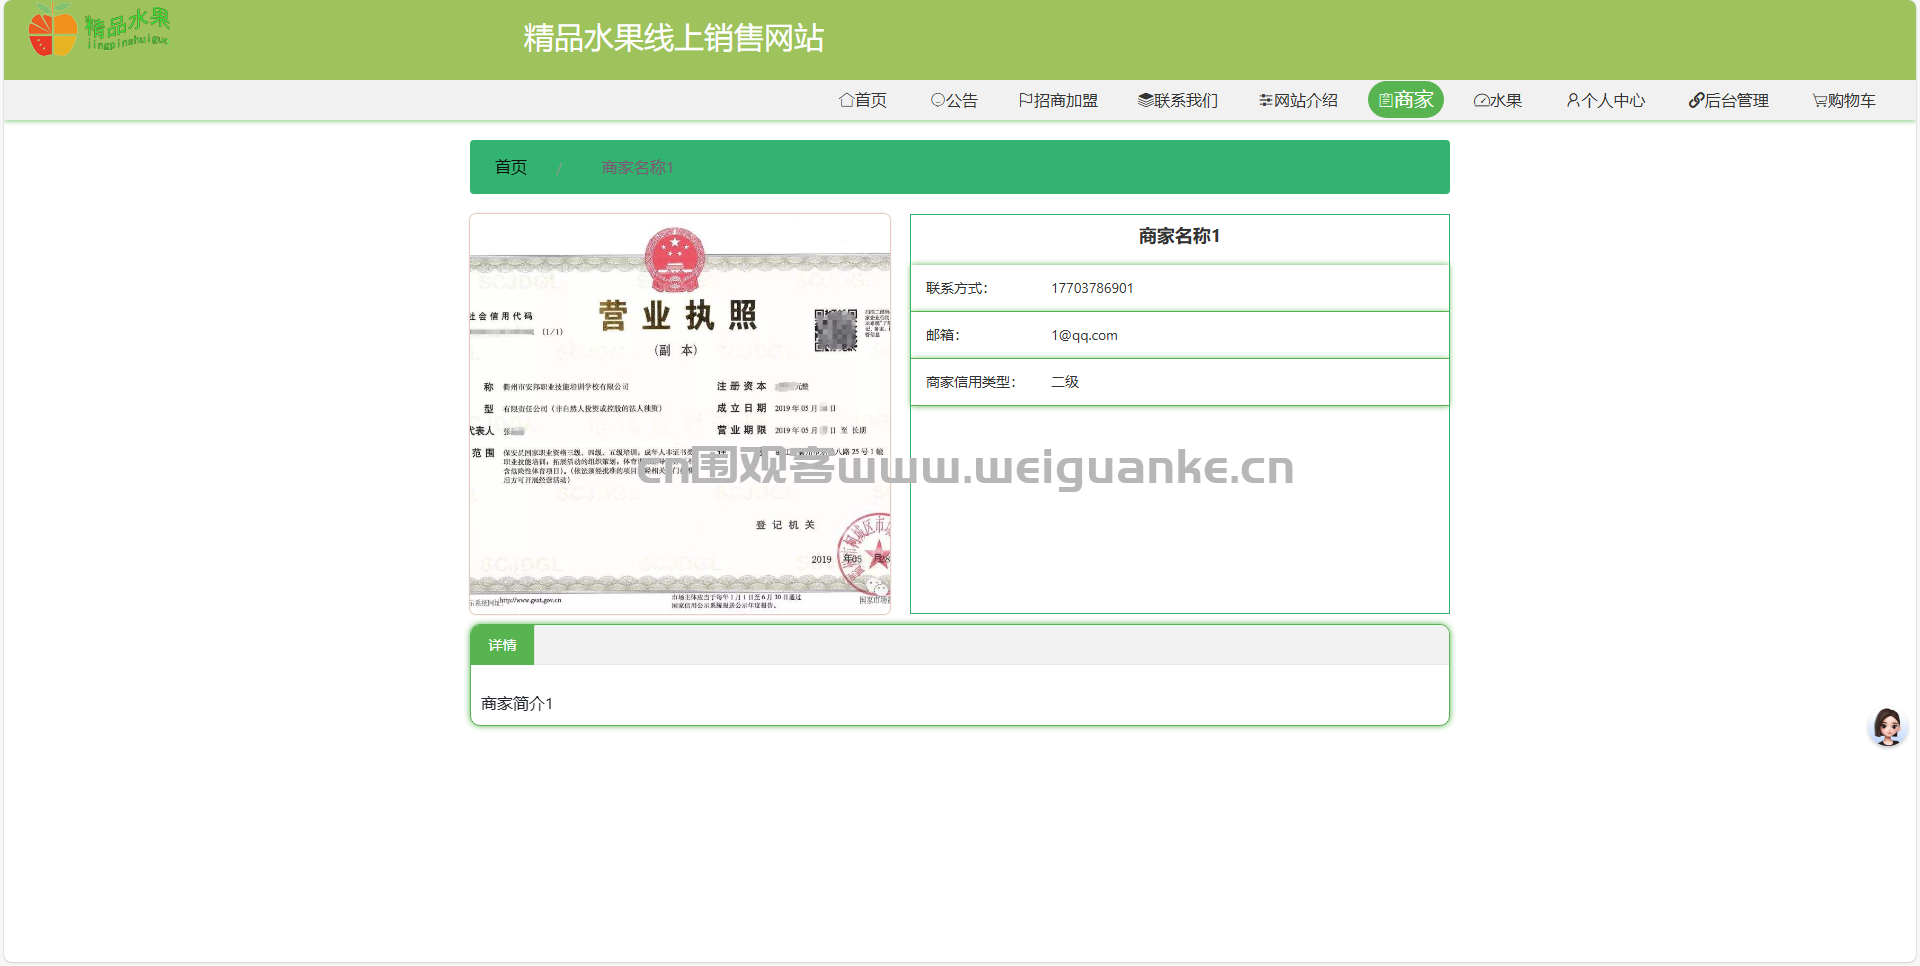Click the person icon for 个人中心
This screenshot has width=1920, height=966.
click(1572, 100)
